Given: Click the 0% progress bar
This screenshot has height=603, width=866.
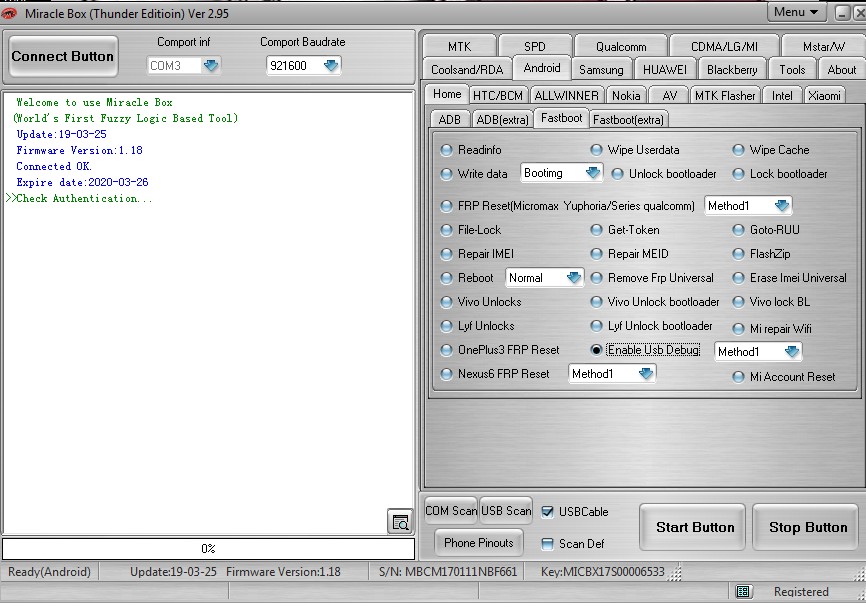Looking at the screenshot, I should (208, 549).
